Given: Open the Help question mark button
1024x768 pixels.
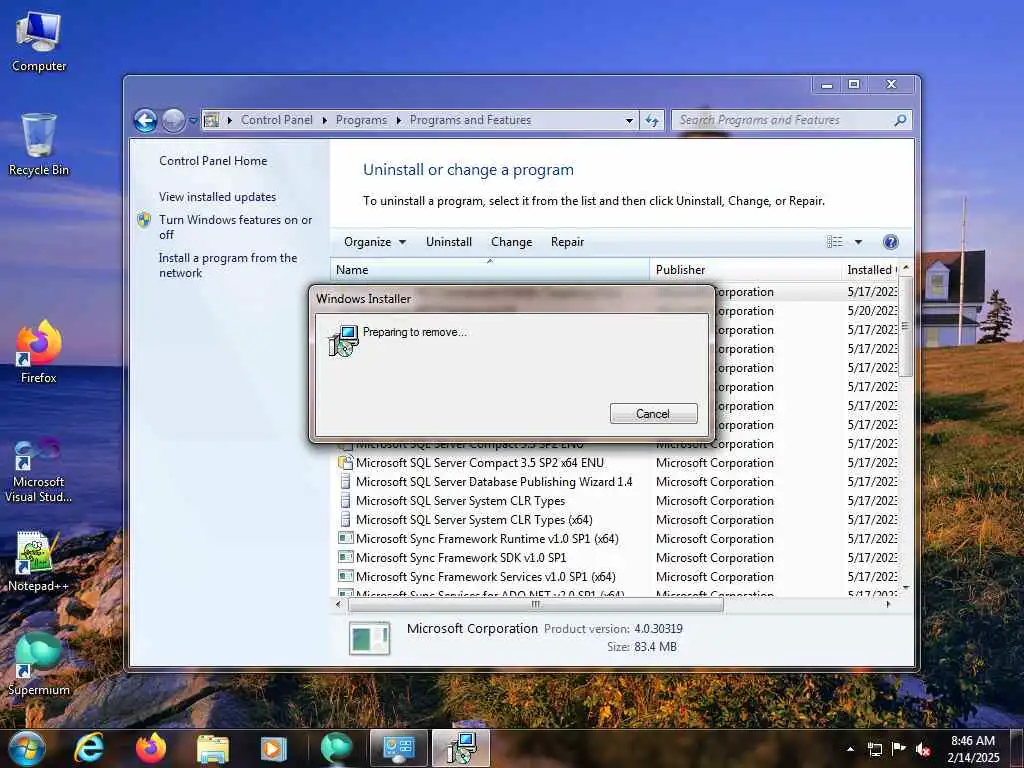Looking at the screenshot, I should pos(890,242).
